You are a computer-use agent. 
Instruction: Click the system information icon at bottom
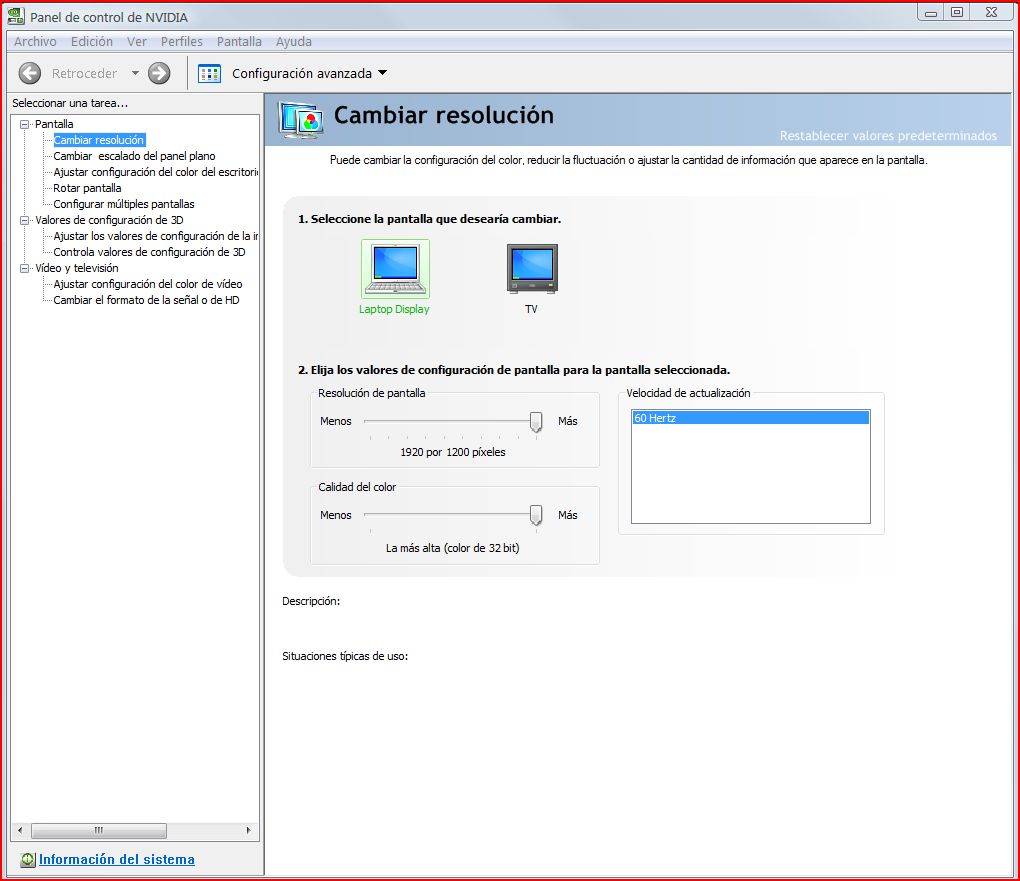[27, 860]
